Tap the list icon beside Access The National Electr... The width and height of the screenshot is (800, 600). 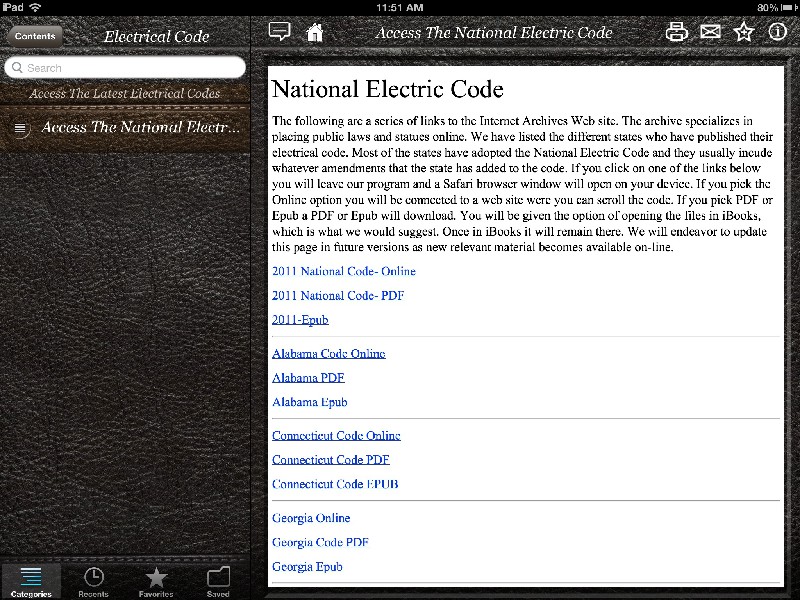[20, 128]
